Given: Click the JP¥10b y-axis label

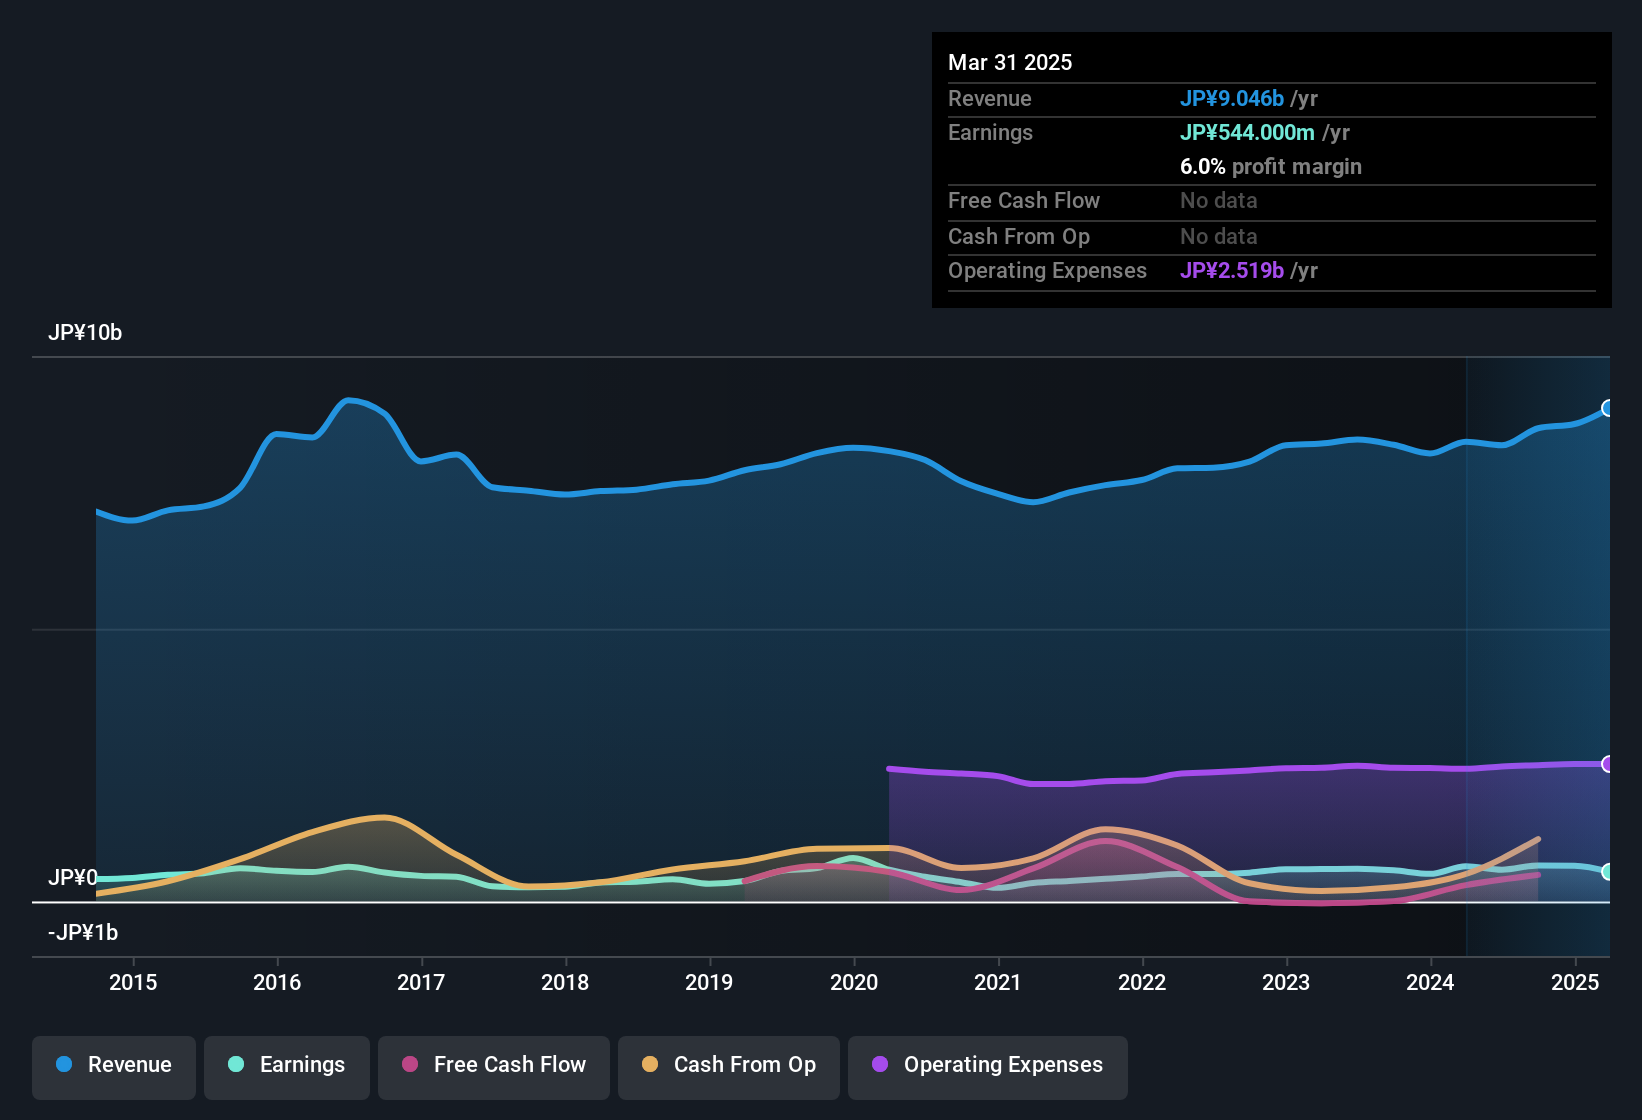Looking at the screenshot, I should click(x=85, y=333).
